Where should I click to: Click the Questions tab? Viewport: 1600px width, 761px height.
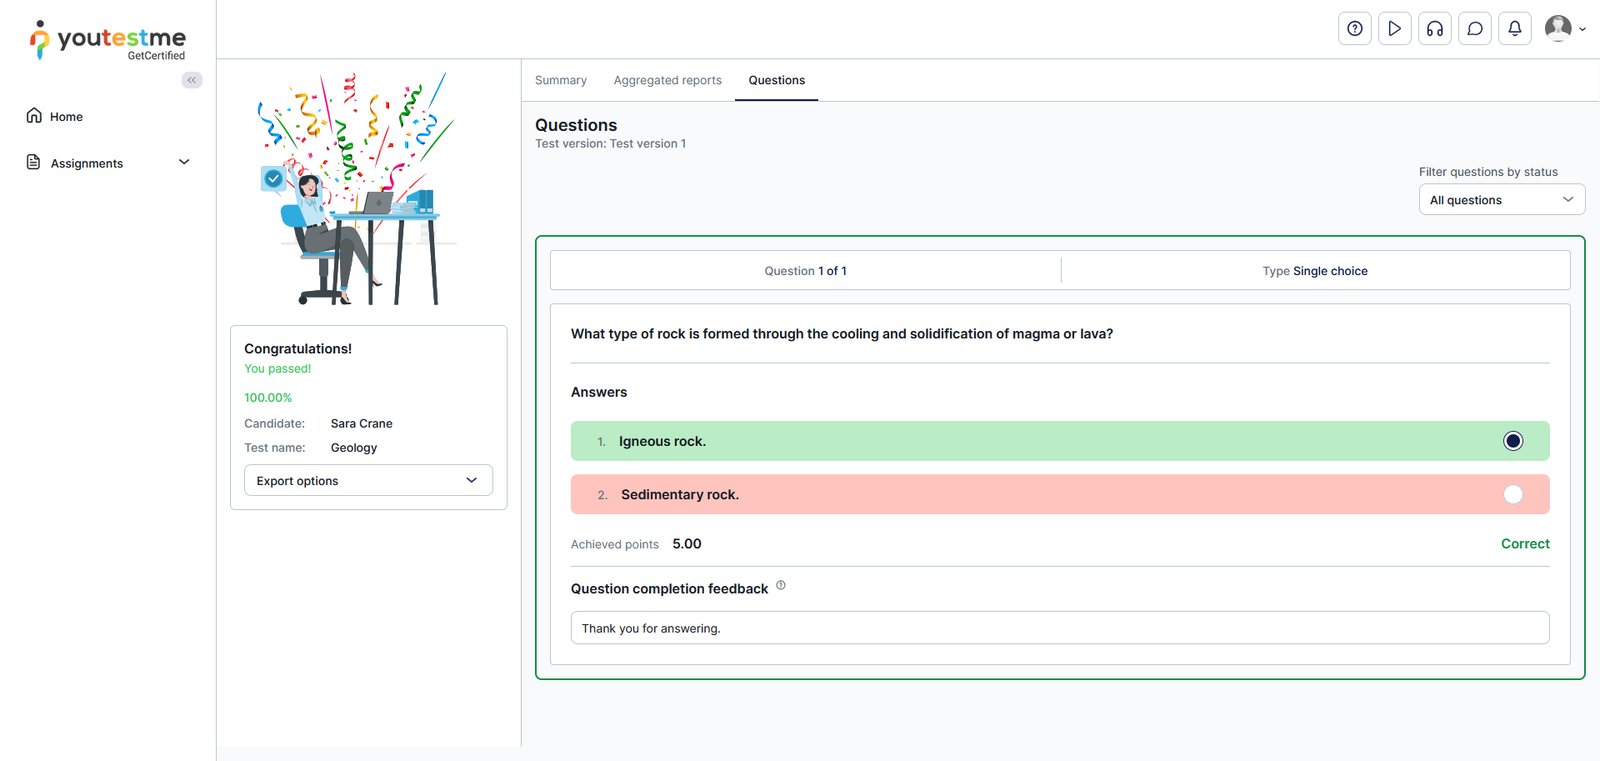(x=776, y=80)
